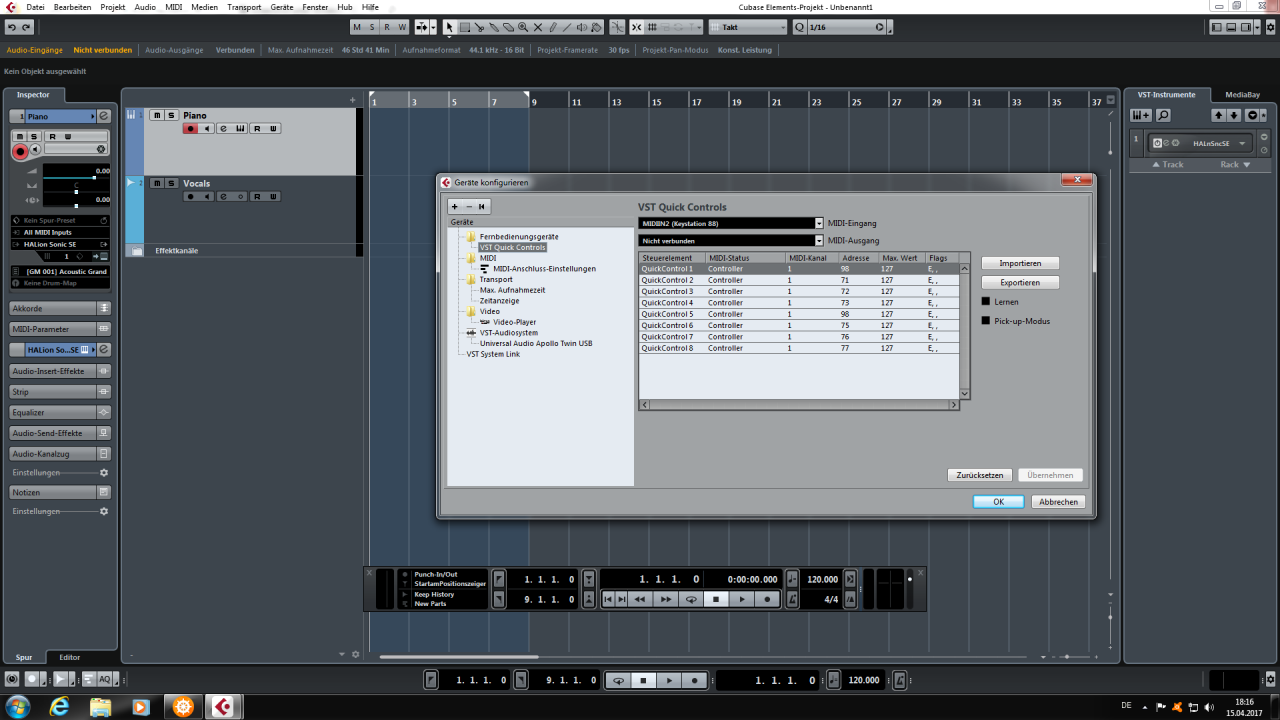Solo the Piano track
This screenshot has height=720, width=1280.
(170, 116)
